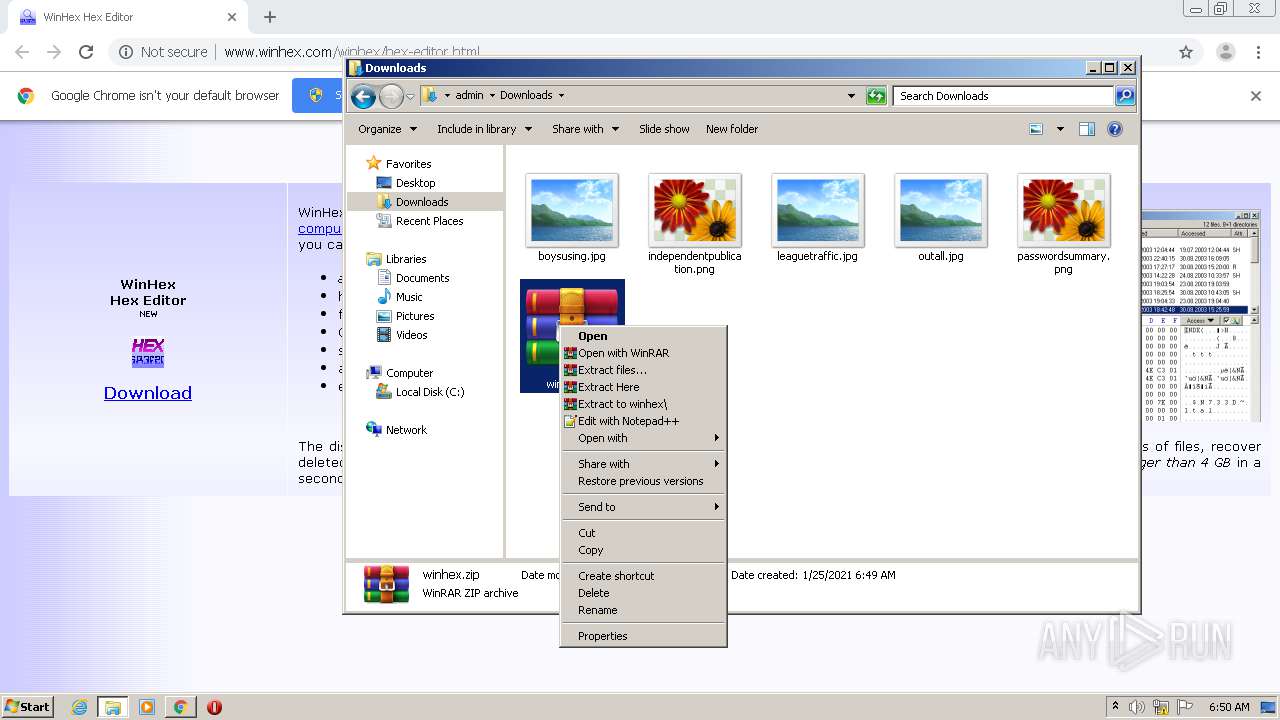This screenshot has height=720, width=1280.
Task: Choose Open with WinRAR
Action: [643, 353]
